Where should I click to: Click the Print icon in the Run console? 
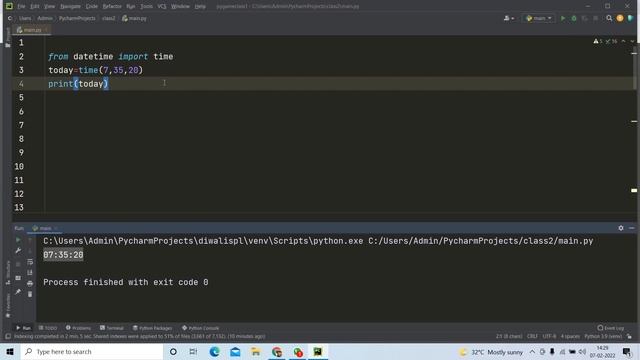tap(30, 283)
